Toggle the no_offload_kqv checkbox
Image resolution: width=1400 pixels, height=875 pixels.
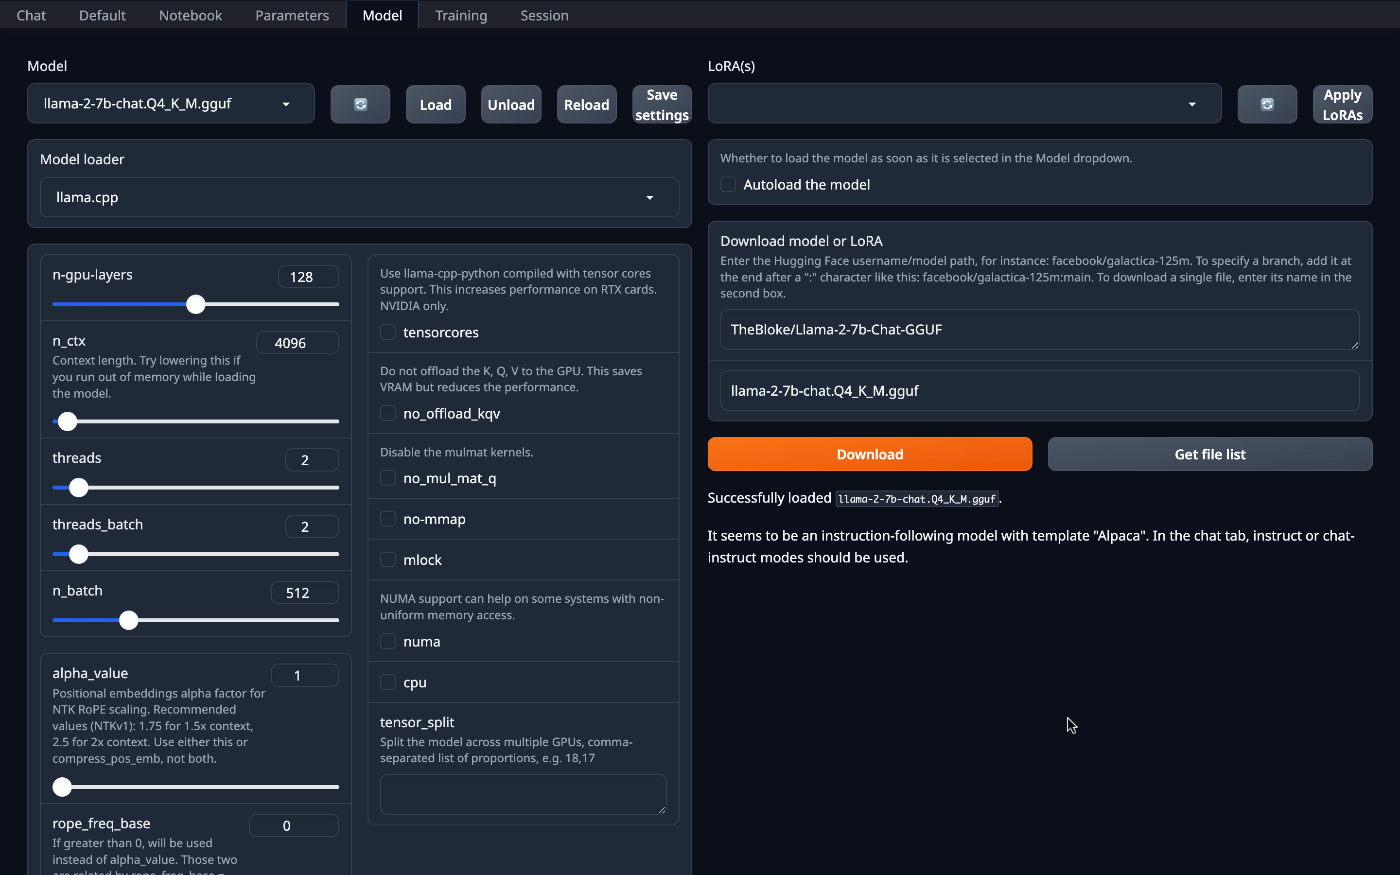point(388,413)
